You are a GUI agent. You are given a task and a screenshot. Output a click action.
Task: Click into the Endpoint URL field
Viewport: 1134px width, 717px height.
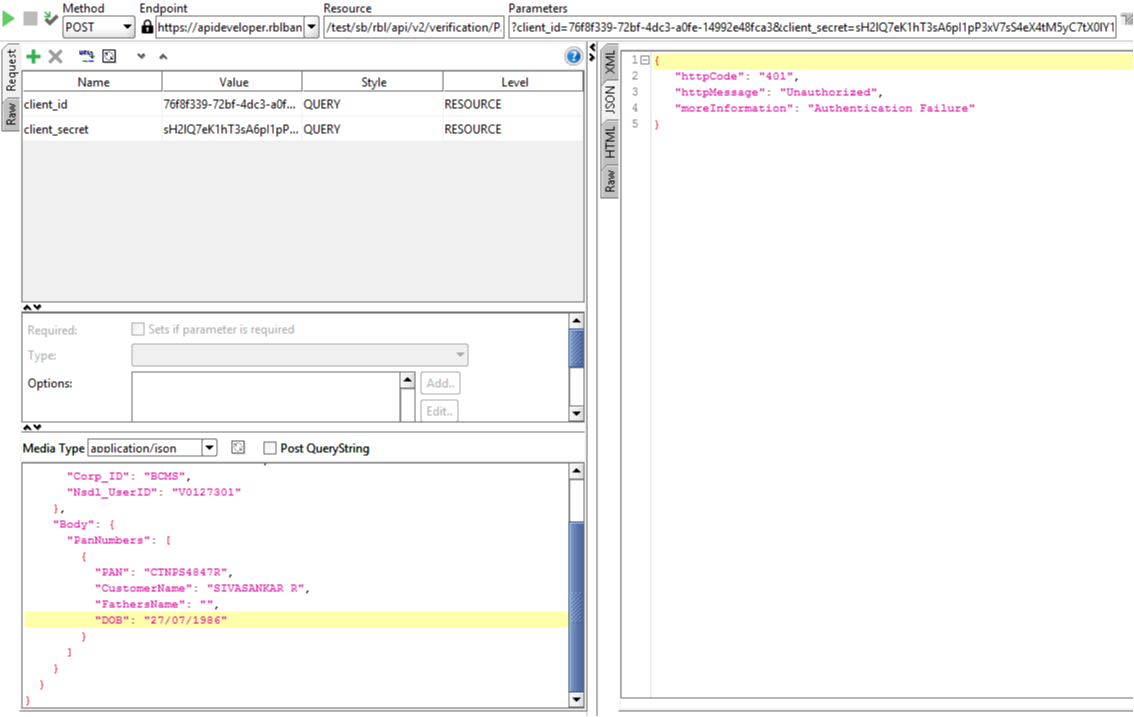pyautogui.click(x=230, y=27)
